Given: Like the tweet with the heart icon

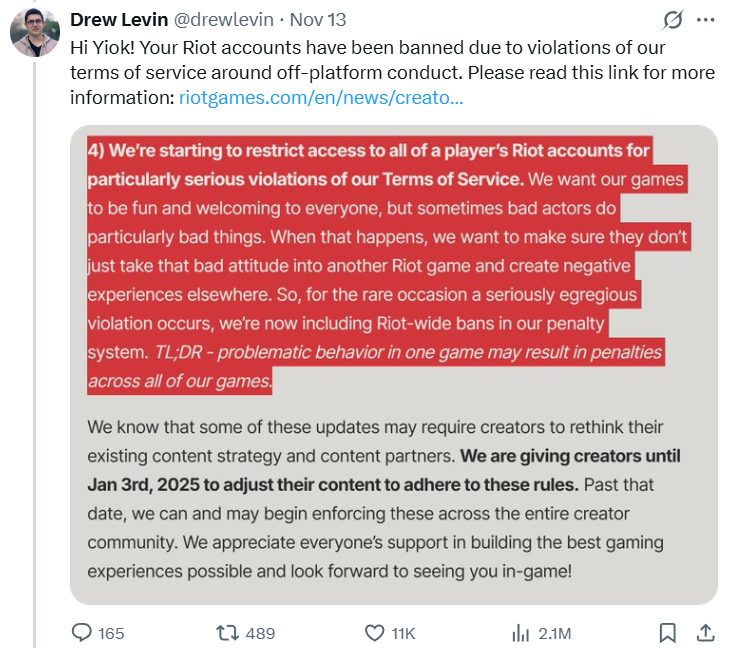Looking at the screenshot, I should tap(374, 632).
